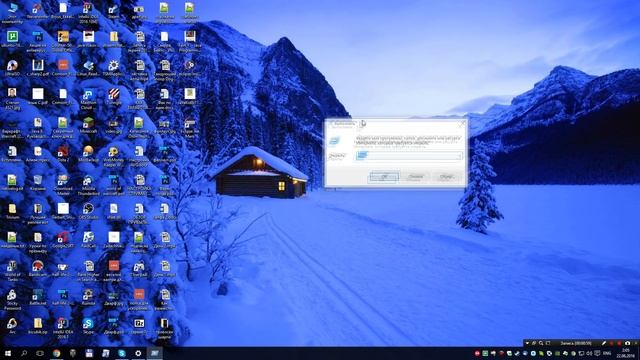The height and width of the screenshot is (360, 640).
Task: Open the Bandicam desktop shortcut
Action: pyautogui.click(x=38, y=269)
